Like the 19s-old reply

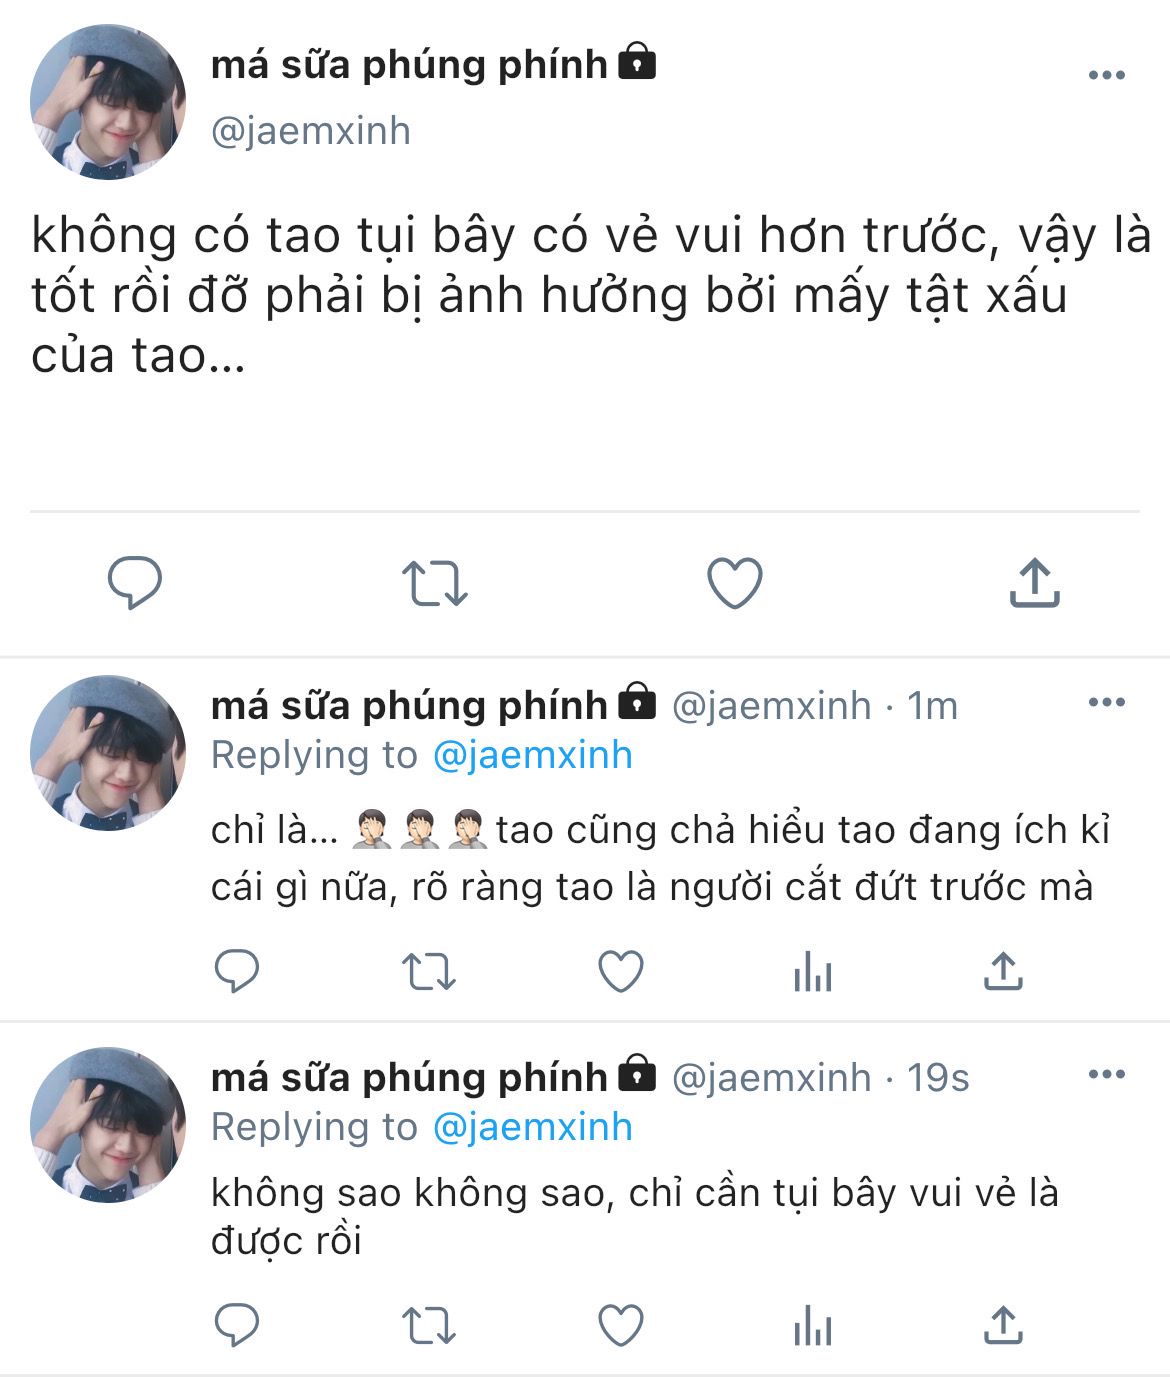point(621,1326)
